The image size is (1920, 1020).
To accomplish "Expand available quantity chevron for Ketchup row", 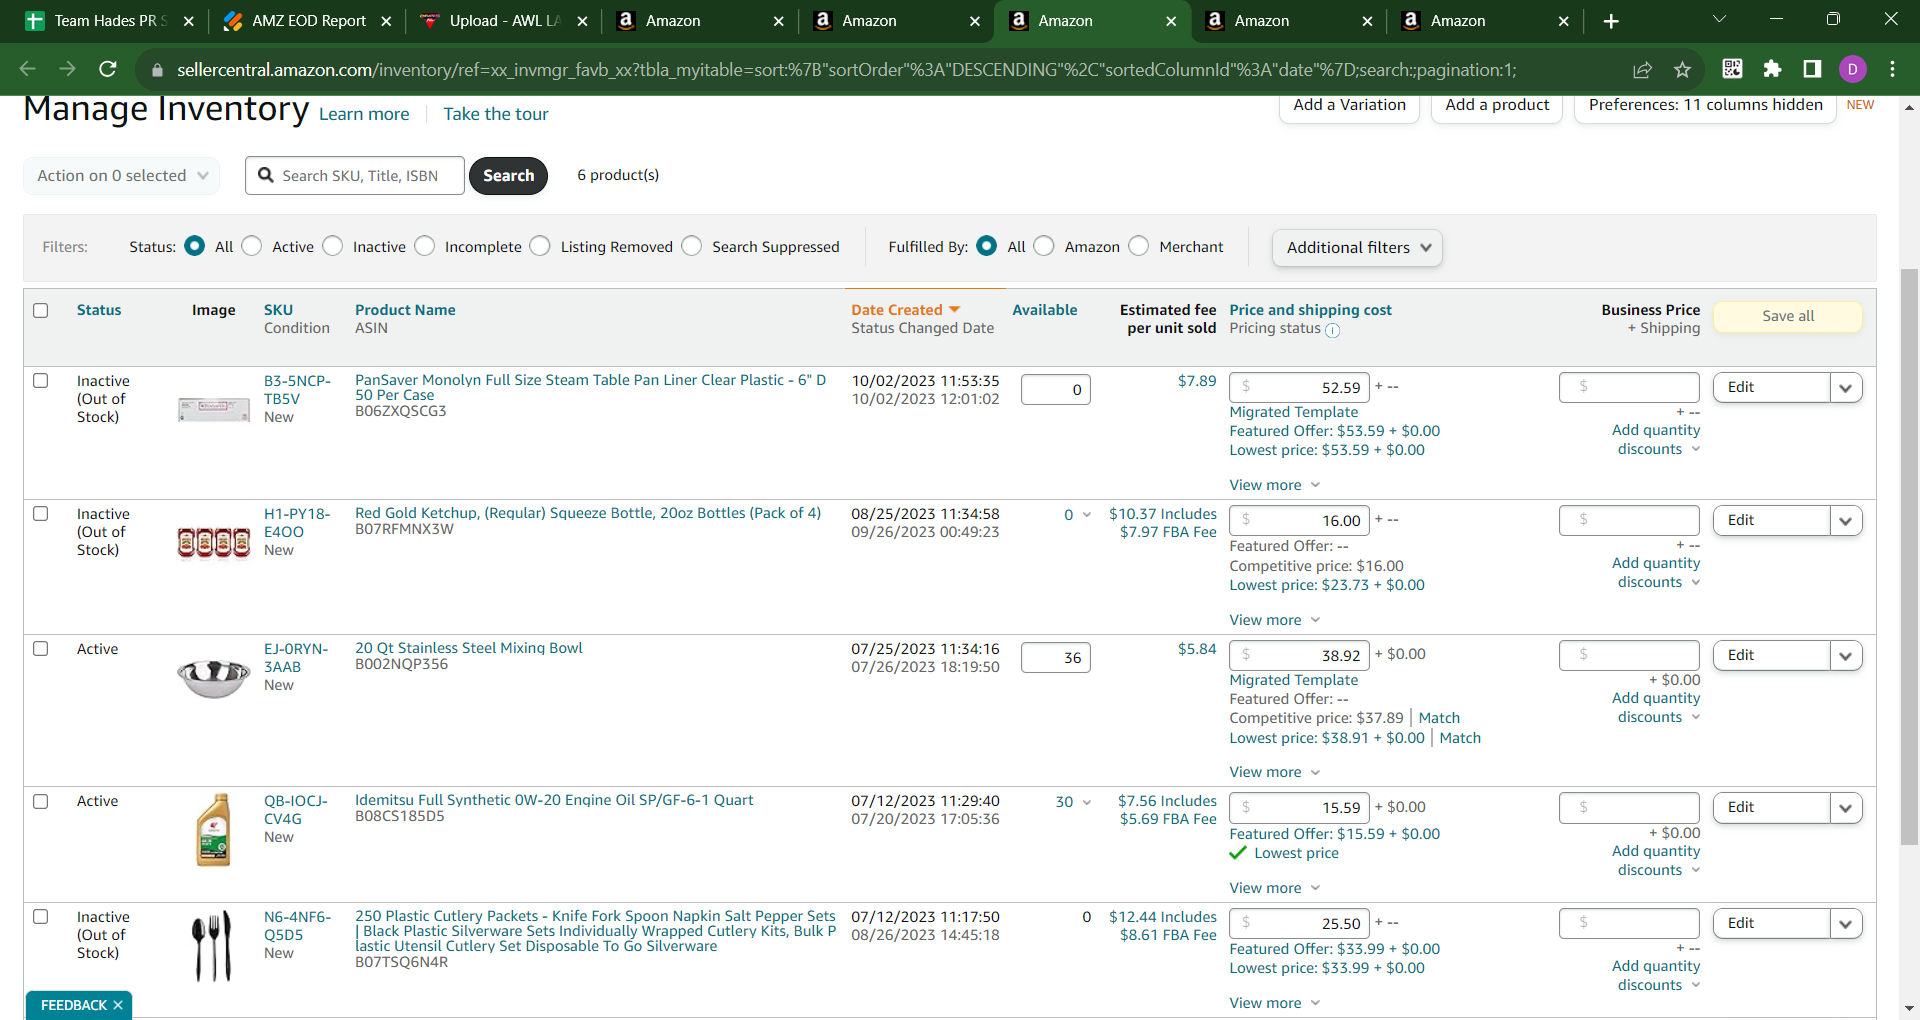I will [x=1086, y=515].
